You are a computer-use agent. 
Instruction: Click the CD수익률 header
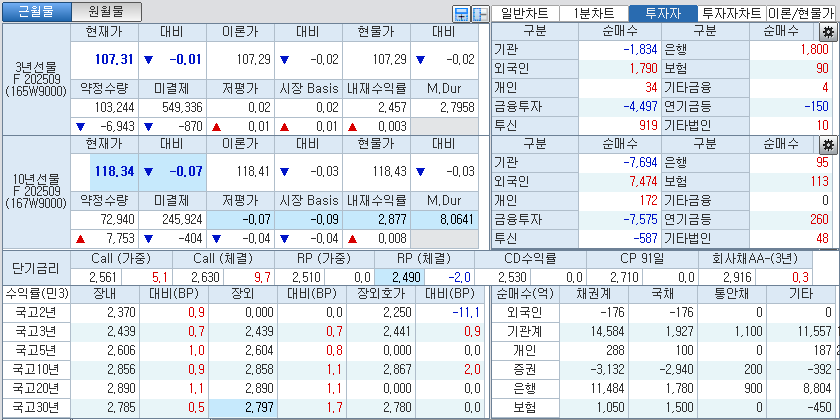pyautogui.click(x=530, y=259)
